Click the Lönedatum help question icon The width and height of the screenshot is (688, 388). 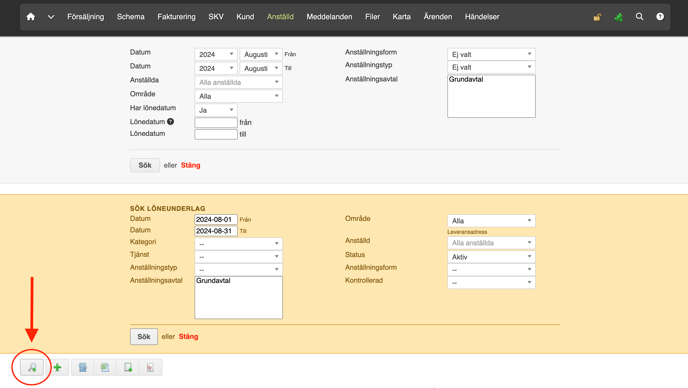170,122
